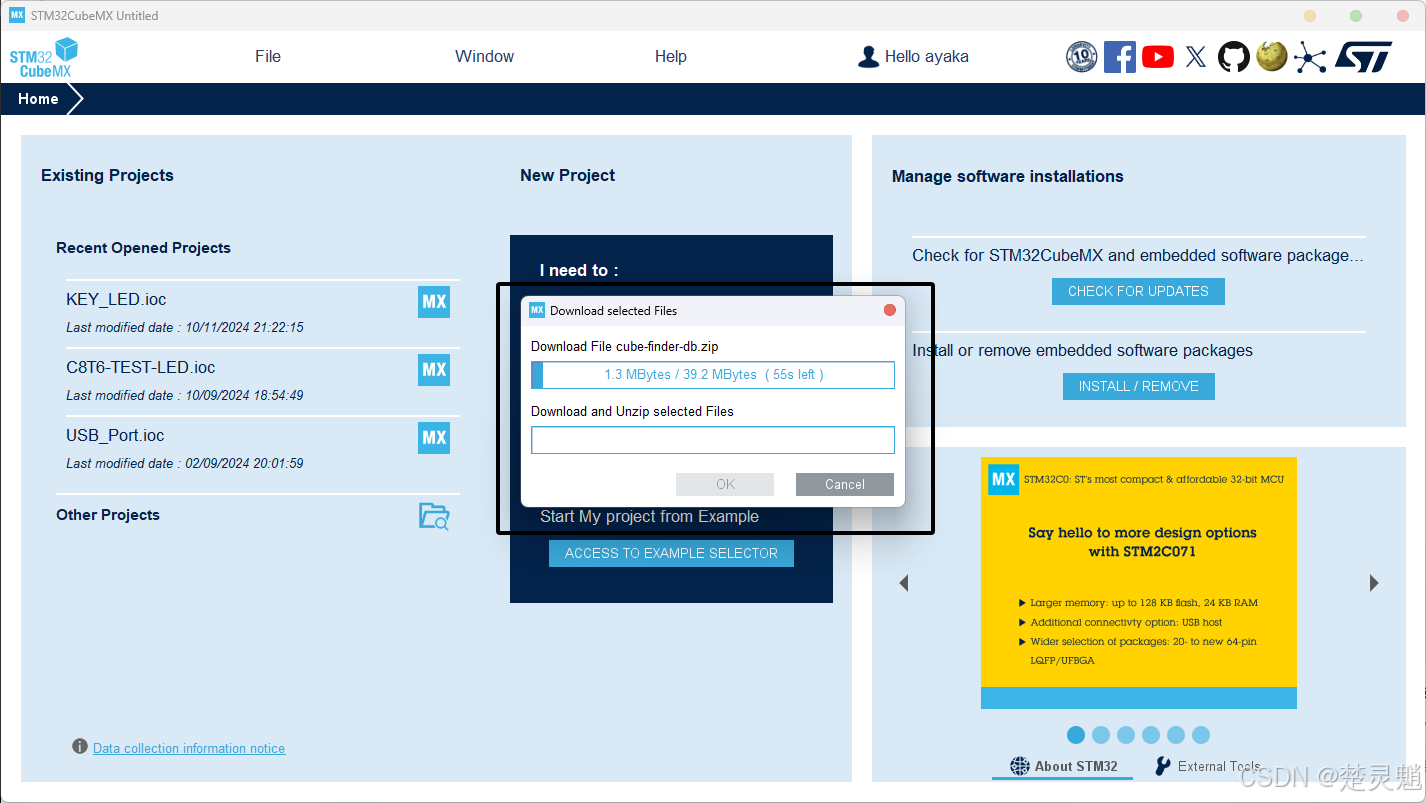Switch to the About STM32 tab
The image size is (1426, 803).
tap(1063, 767)
